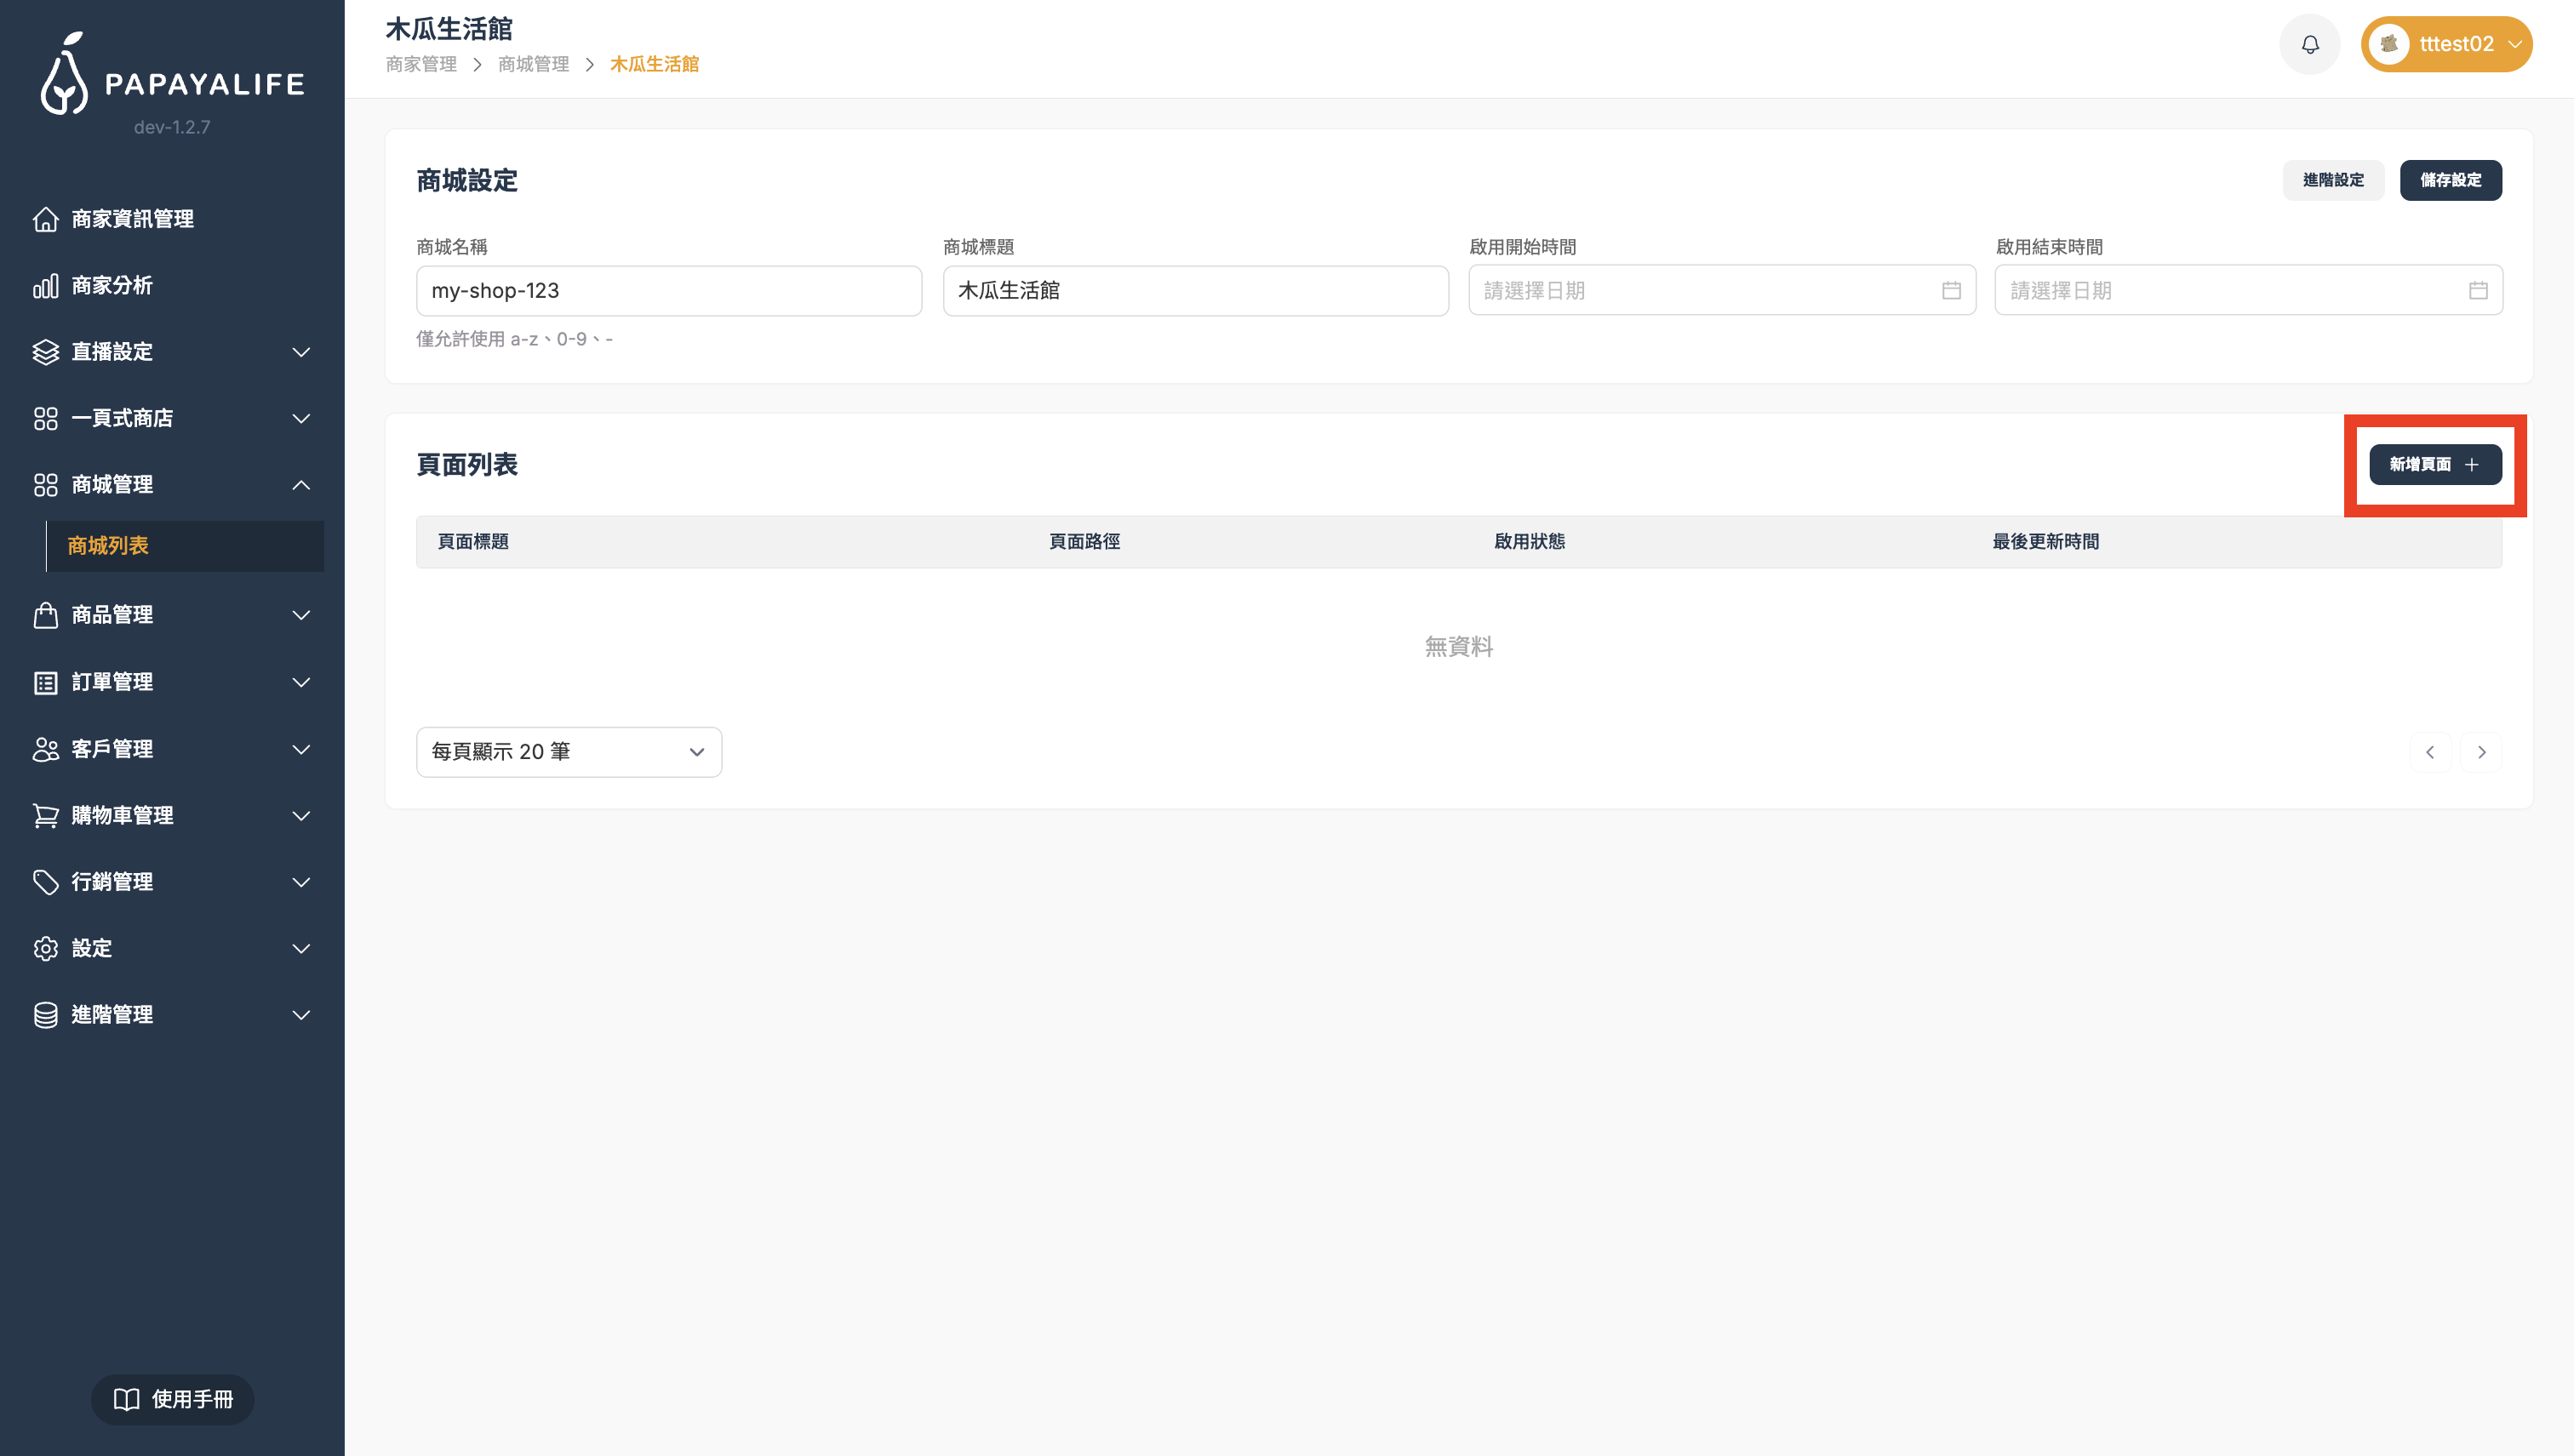The height and width of the screenshot is (1456, 2574).
Task: Click the 商城名稱 input field
Action: pyautogui.click(x=668, y=291)
